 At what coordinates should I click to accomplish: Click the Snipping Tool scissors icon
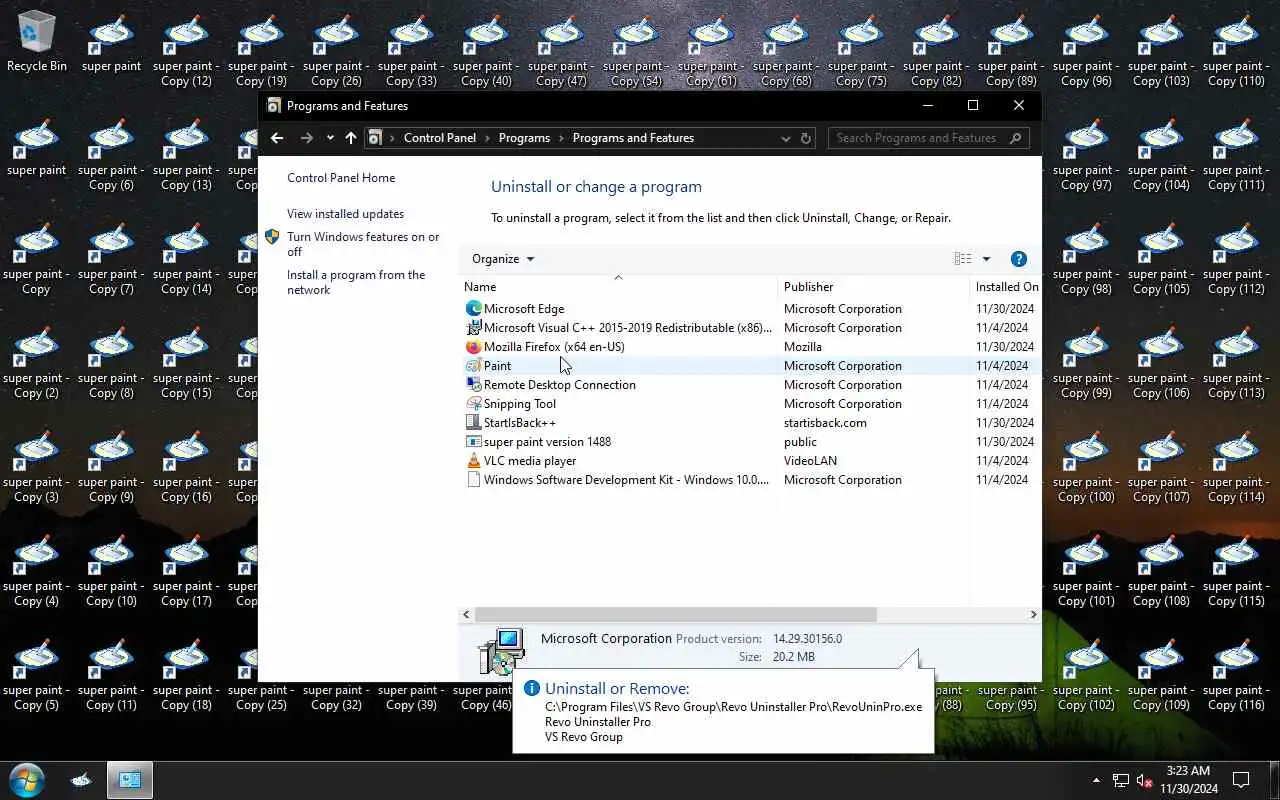(474, 404)
